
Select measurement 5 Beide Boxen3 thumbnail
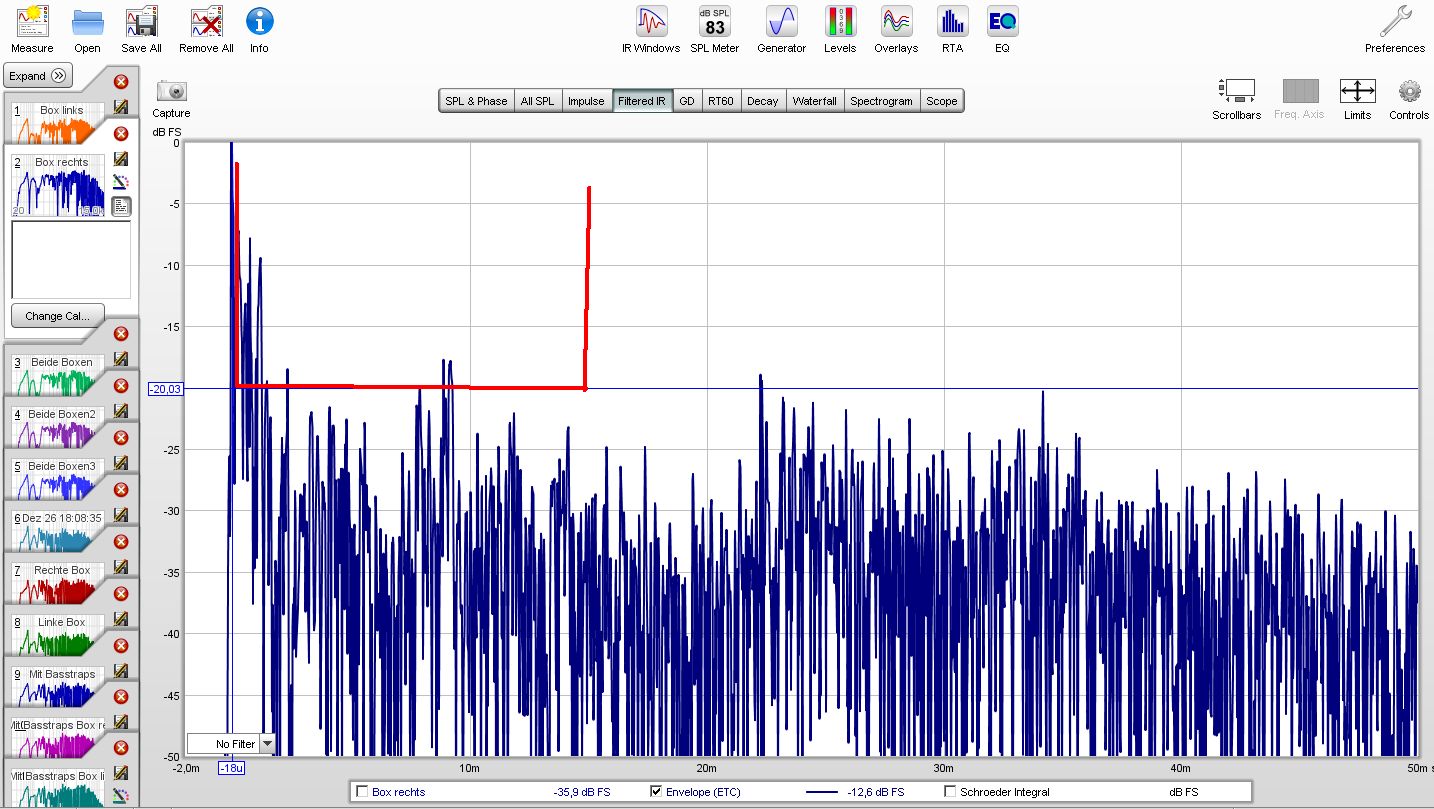click(58, 478)
